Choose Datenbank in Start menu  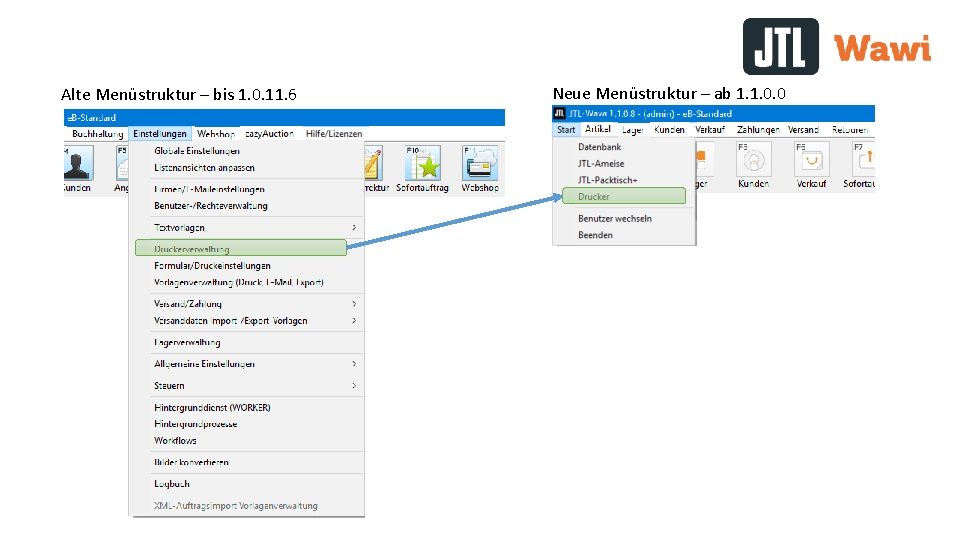pyautogui.click(x=599, y=147)
